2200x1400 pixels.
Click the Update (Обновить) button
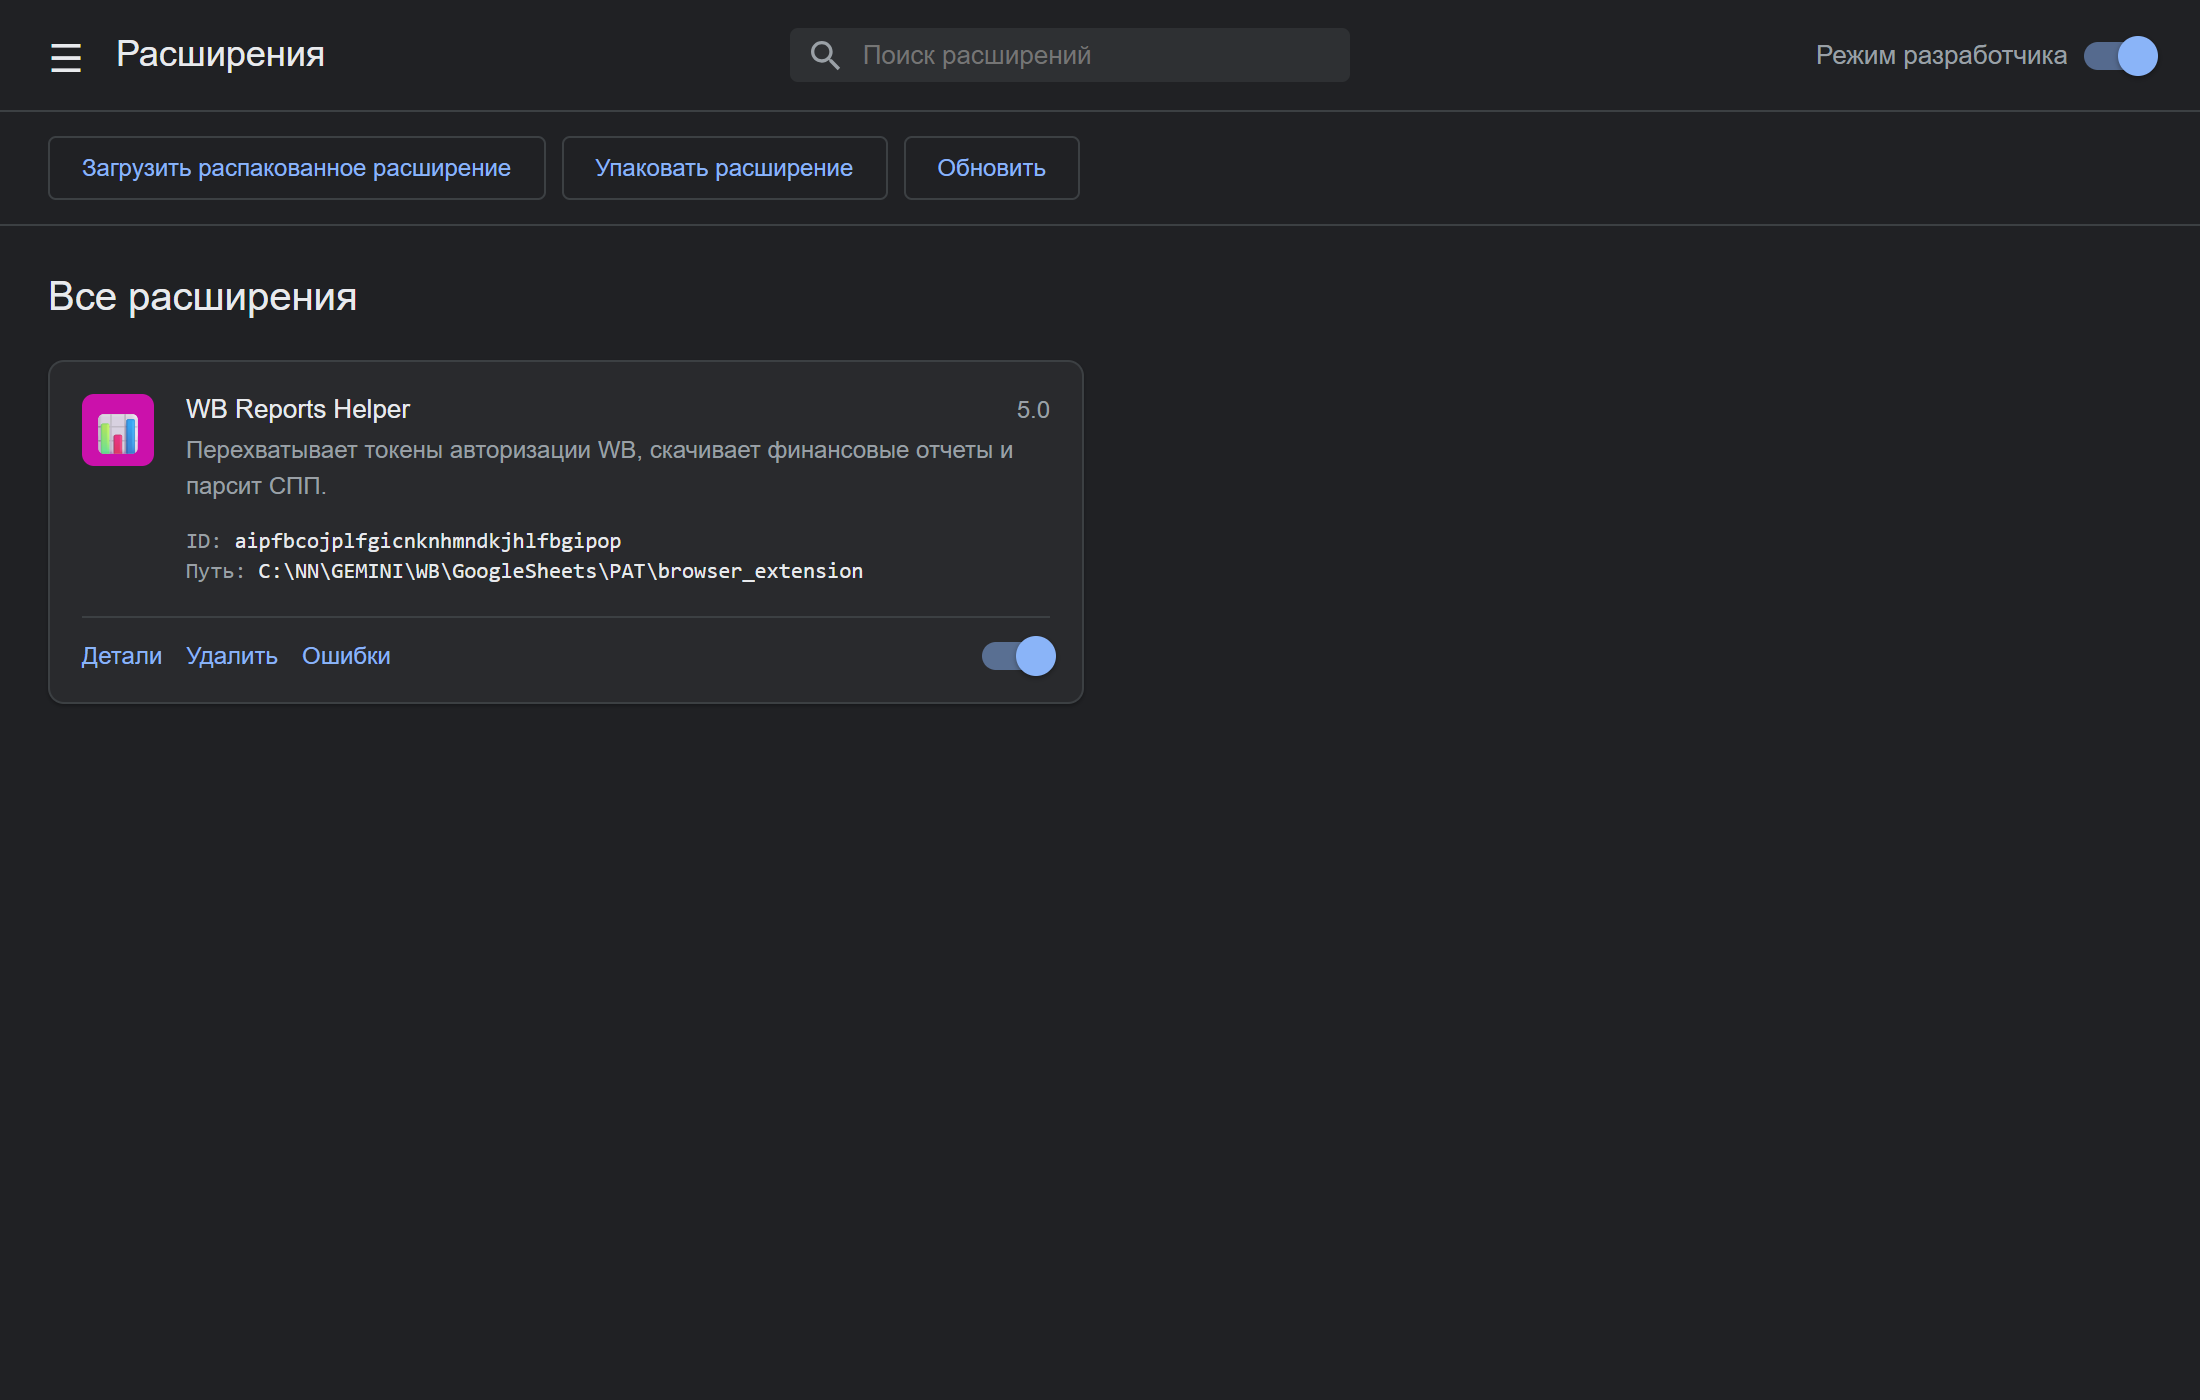991,168
